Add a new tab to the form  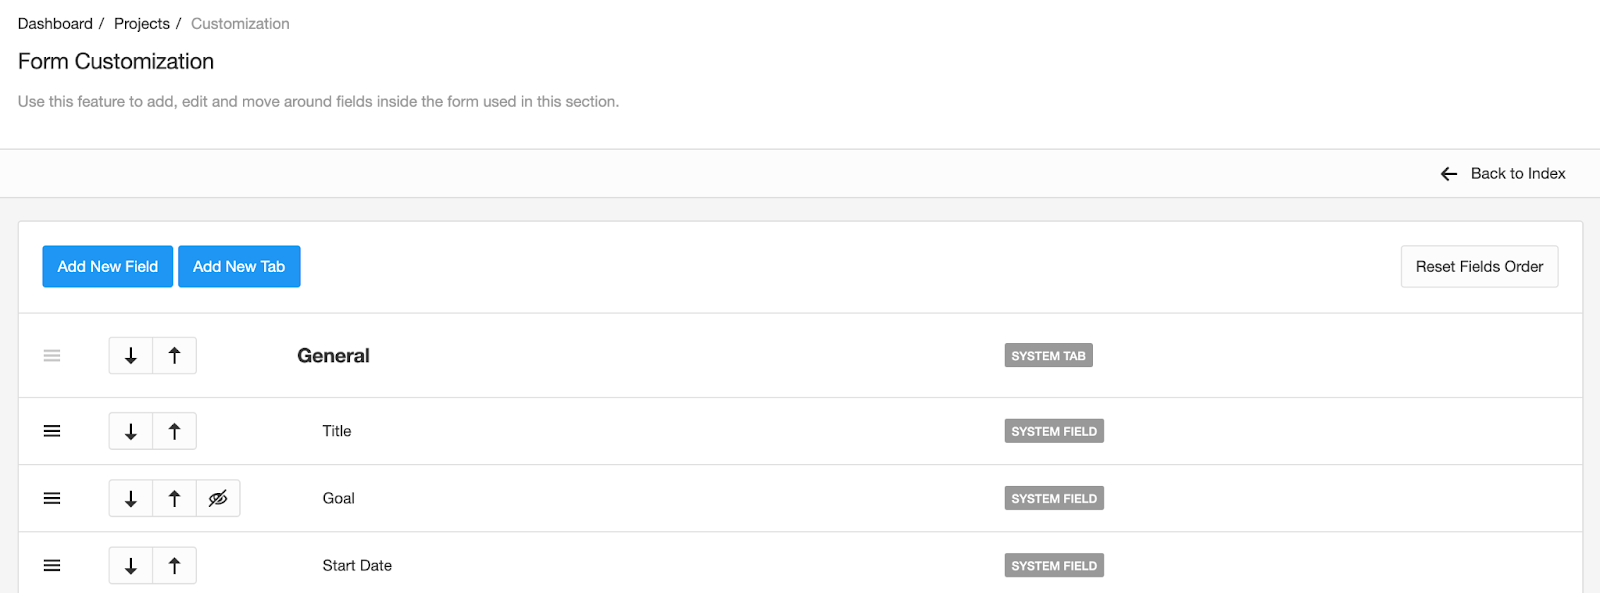tap(239, 267)
